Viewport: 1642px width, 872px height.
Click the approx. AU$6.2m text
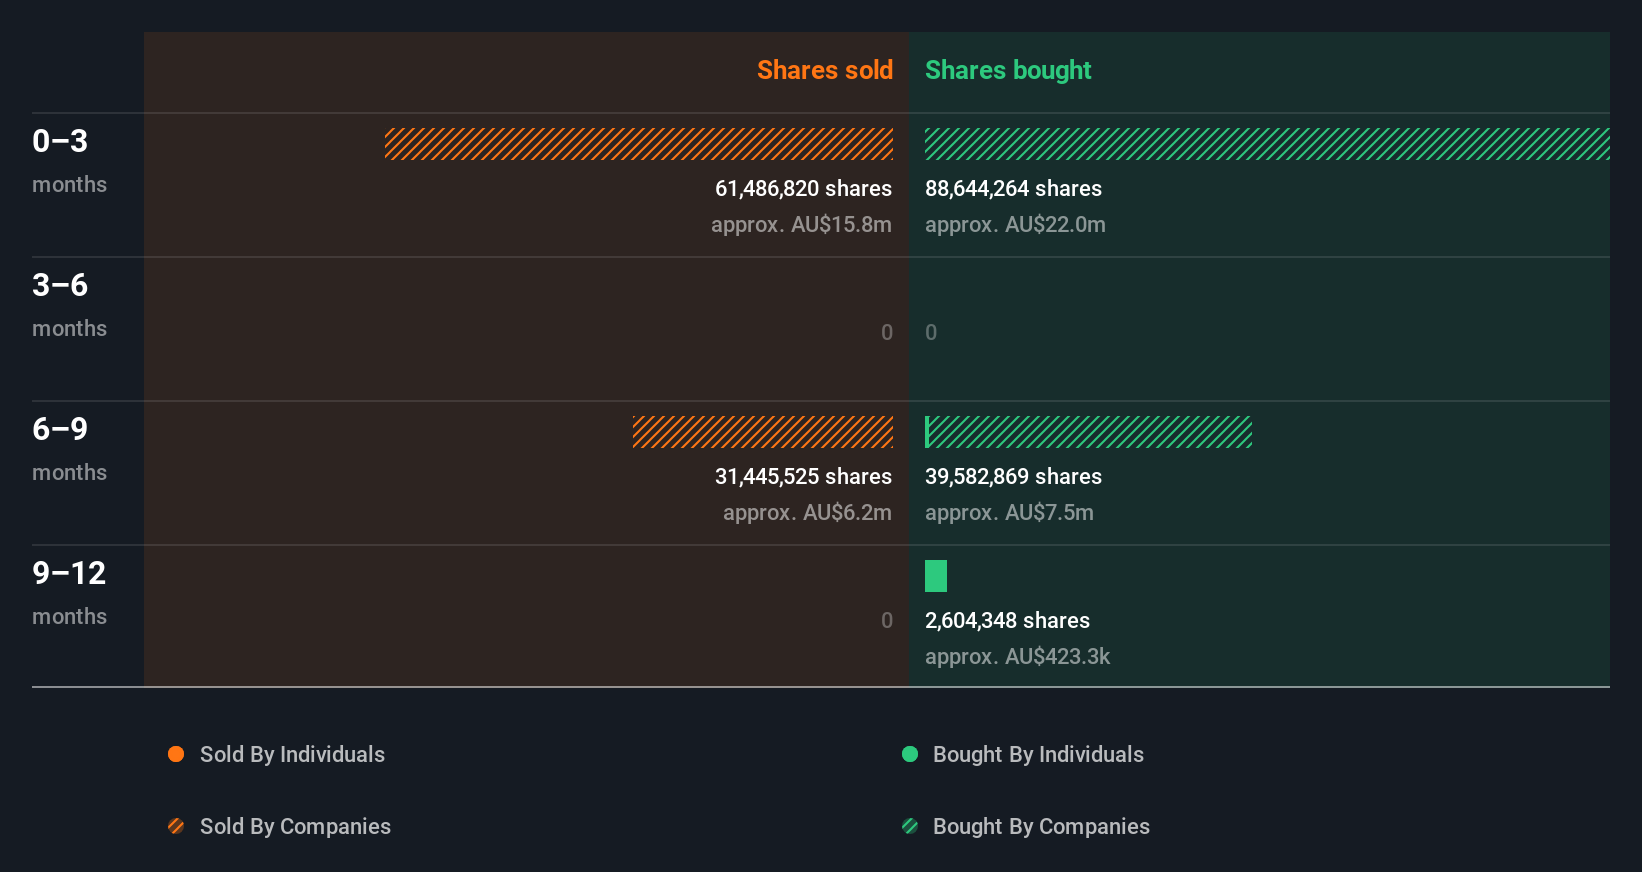tap(807, 513)
